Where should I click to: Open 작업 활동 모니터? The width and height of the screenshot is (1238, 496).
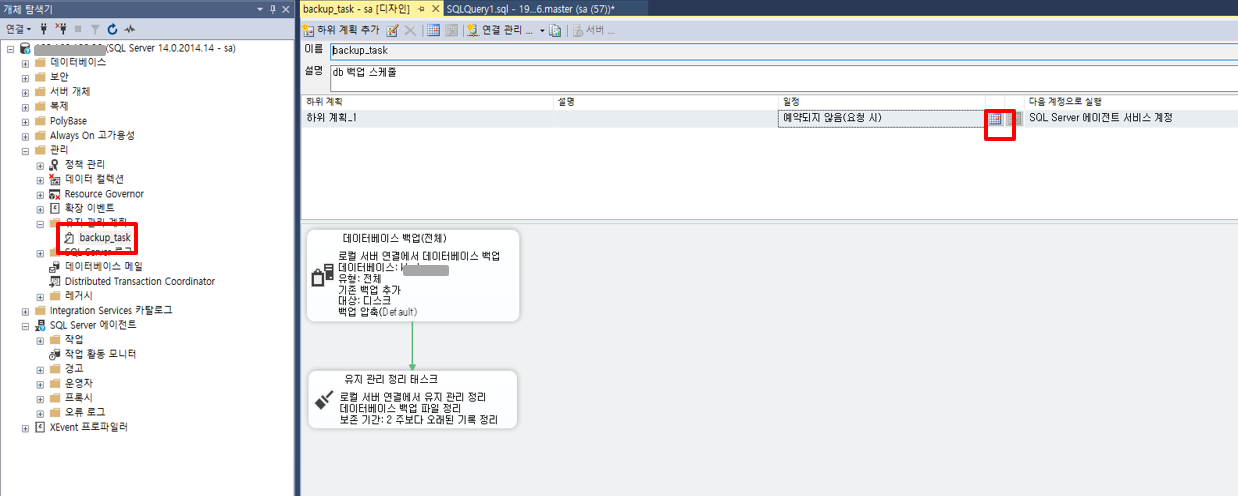[x=100, y=354]
